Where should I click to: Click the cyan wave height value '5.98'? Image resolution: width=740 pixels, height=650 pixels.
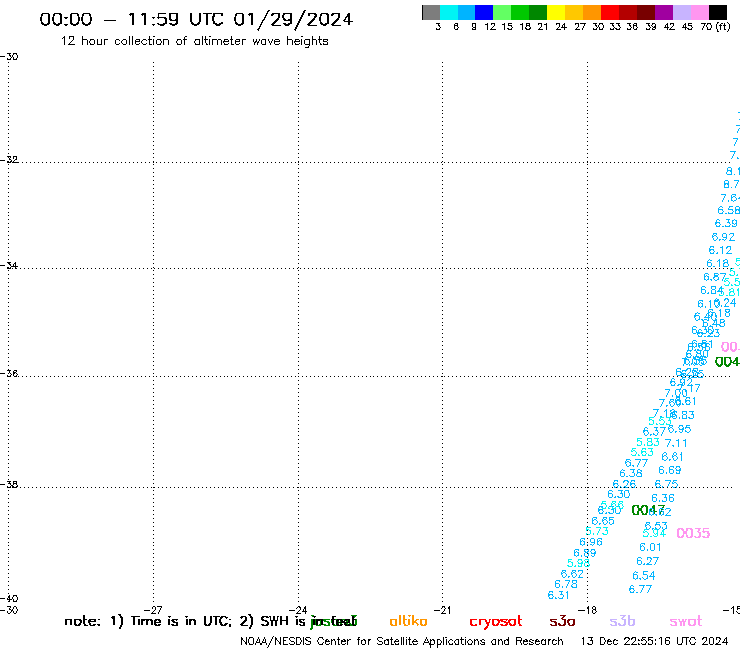578,563
